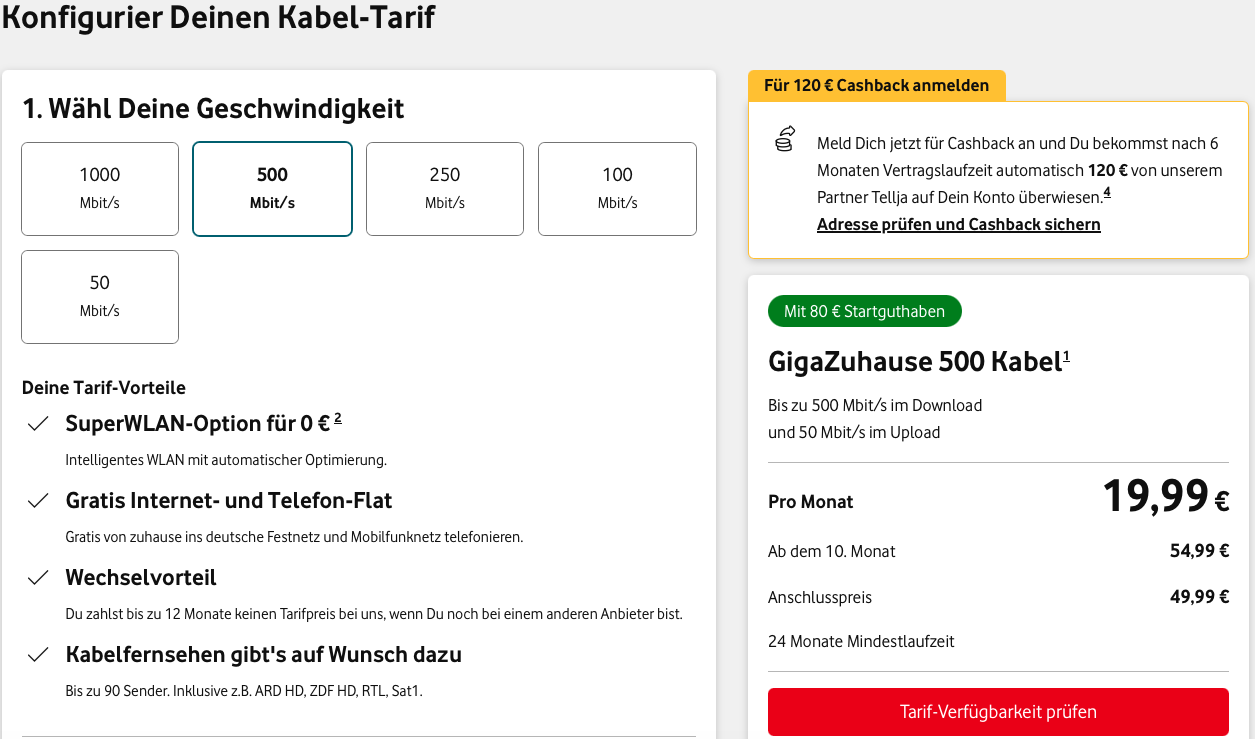The width and height of the screenshot is (1255, 739).
Task: Open footnote 4 in the cashback text
Action: (x=1107, y=191)
